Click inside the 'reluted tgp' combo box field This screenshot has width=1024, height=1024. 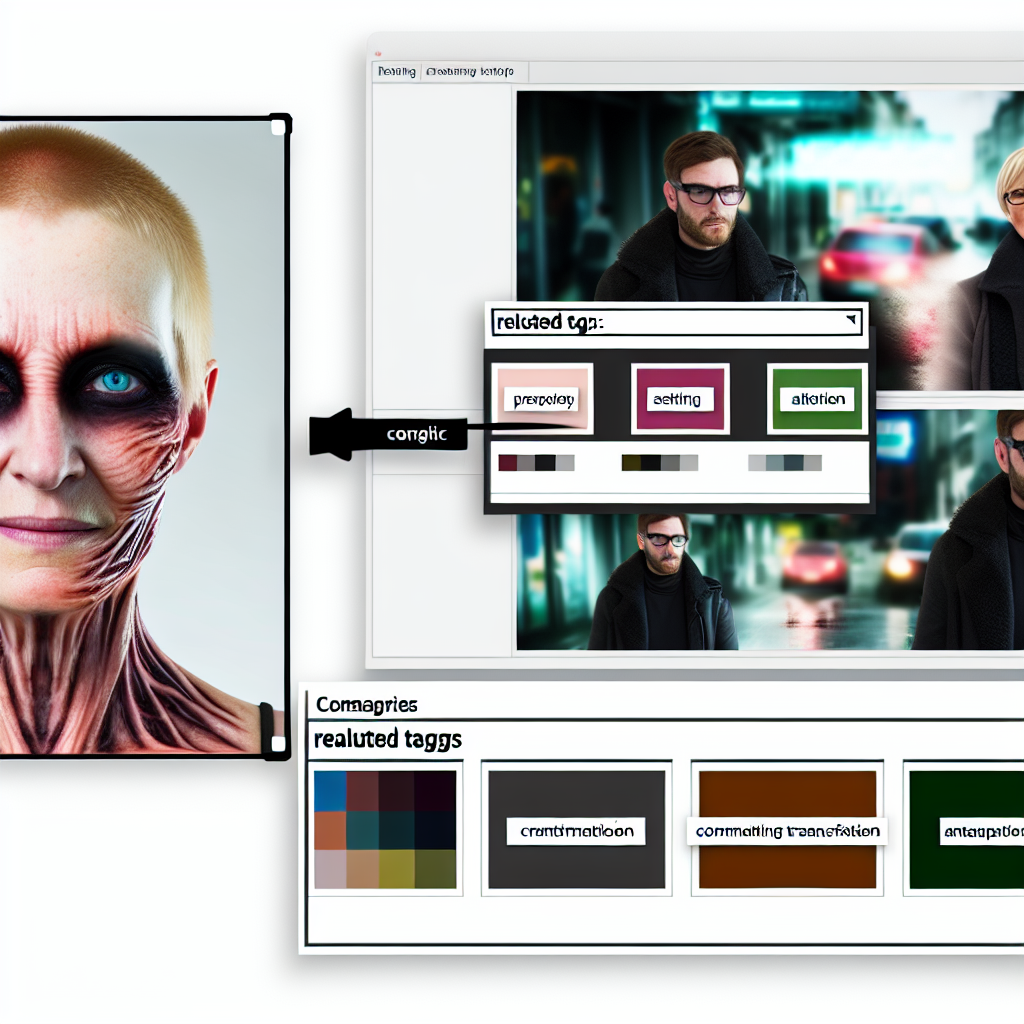[x=660, y=322]
